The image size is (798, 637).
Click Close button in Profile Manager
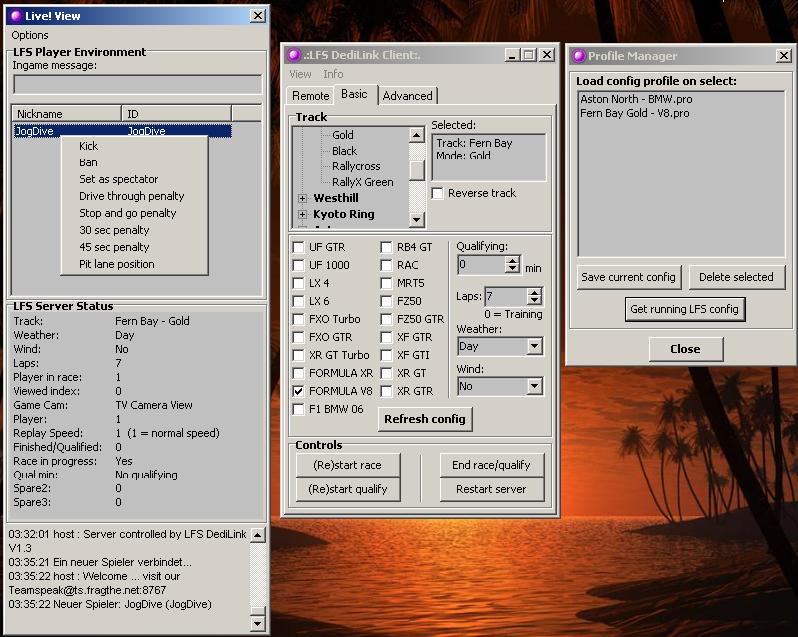(685, 349)
